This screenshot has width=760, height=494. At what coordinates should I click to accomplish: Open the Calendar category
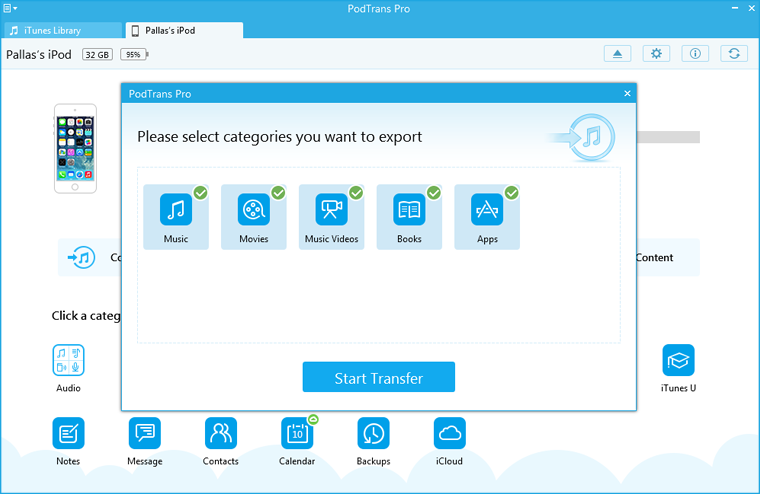tap(297, 434)
